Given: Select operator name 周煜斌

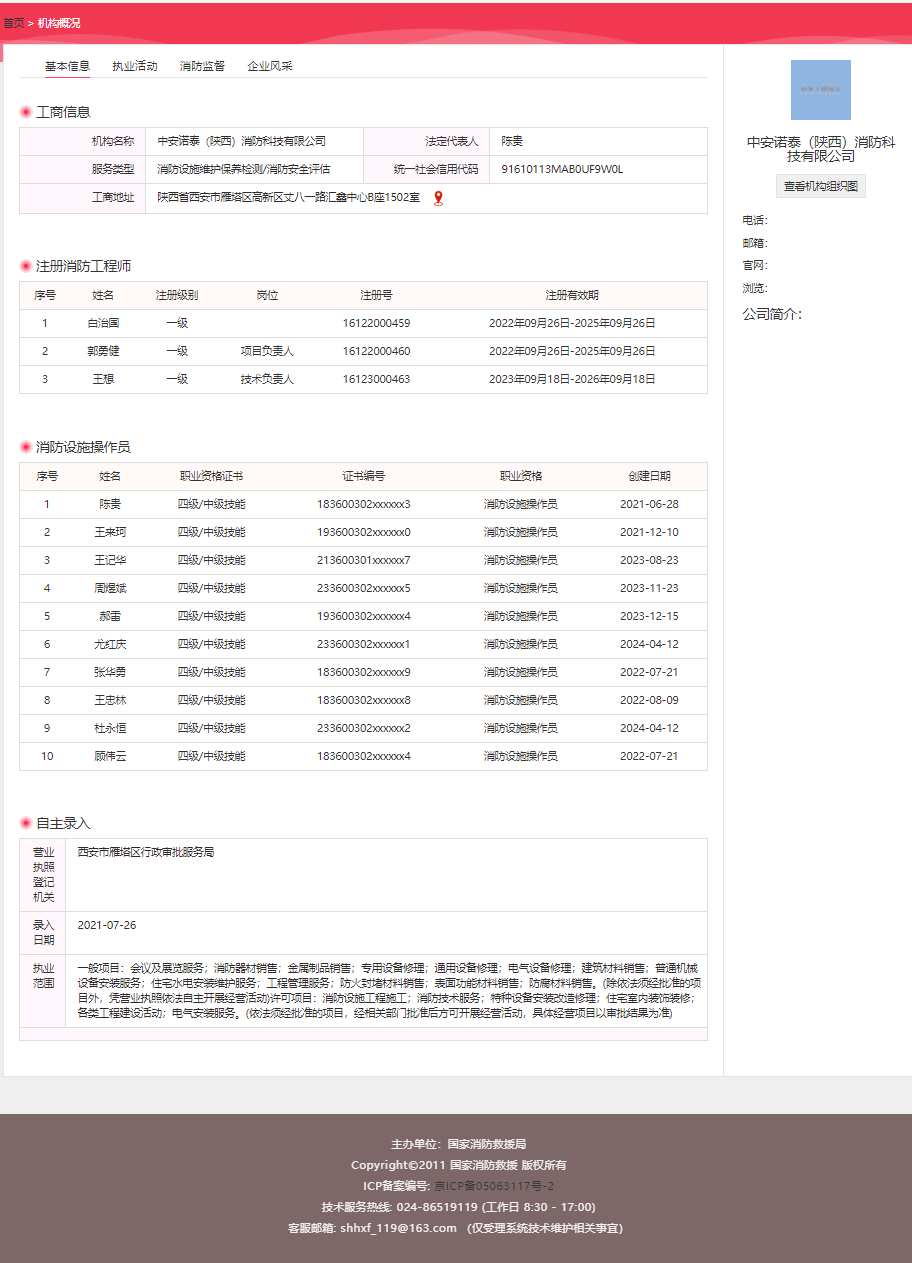Looking at the screenshot, I should tap(110, 588).
